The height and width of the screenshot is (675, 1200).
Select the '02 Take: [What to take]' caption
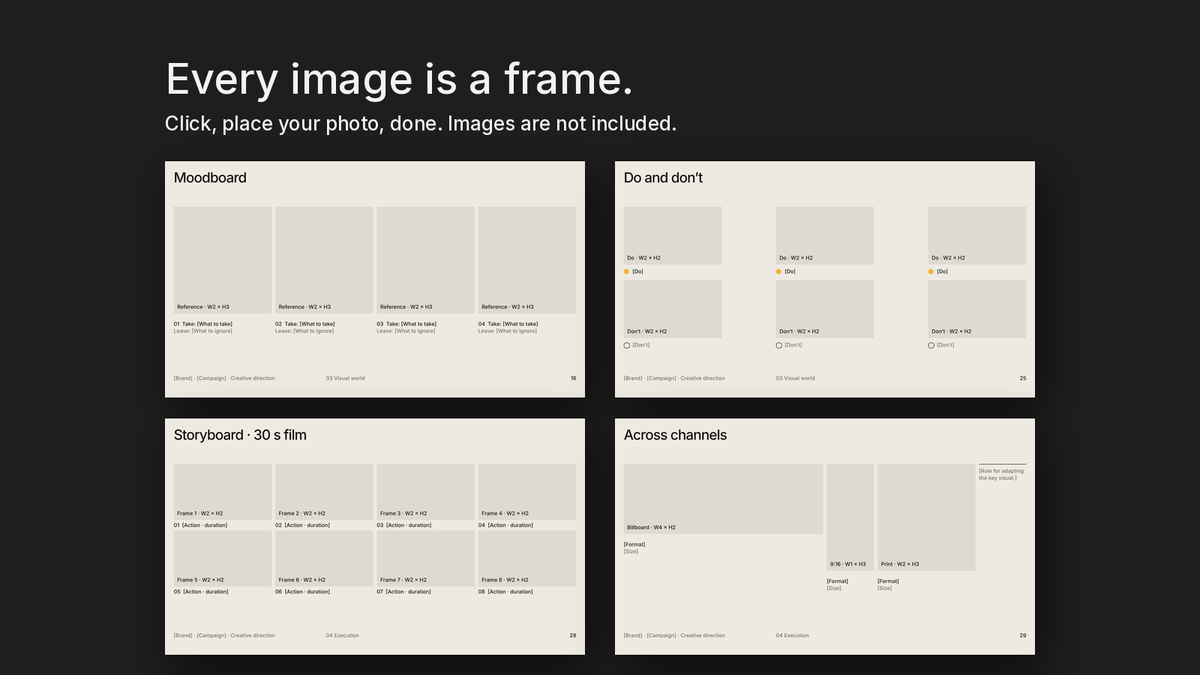click(x=305, y=324)
